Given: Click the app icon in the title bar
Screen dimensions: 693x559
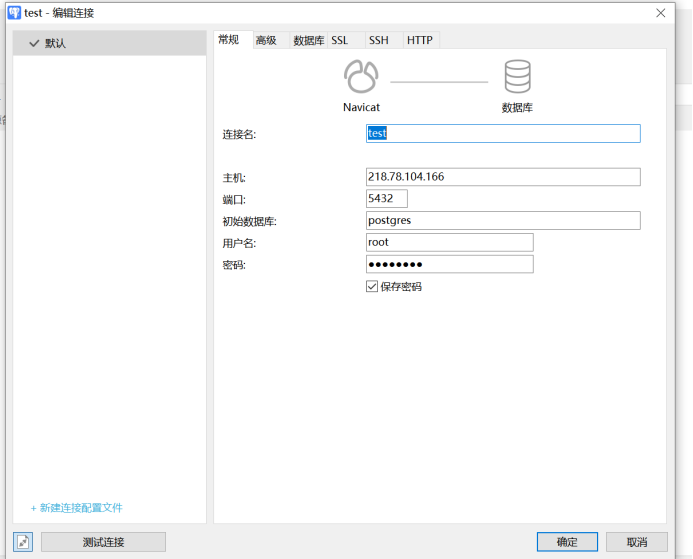Looking at the screenshot, I should click(x=14, y=13).
